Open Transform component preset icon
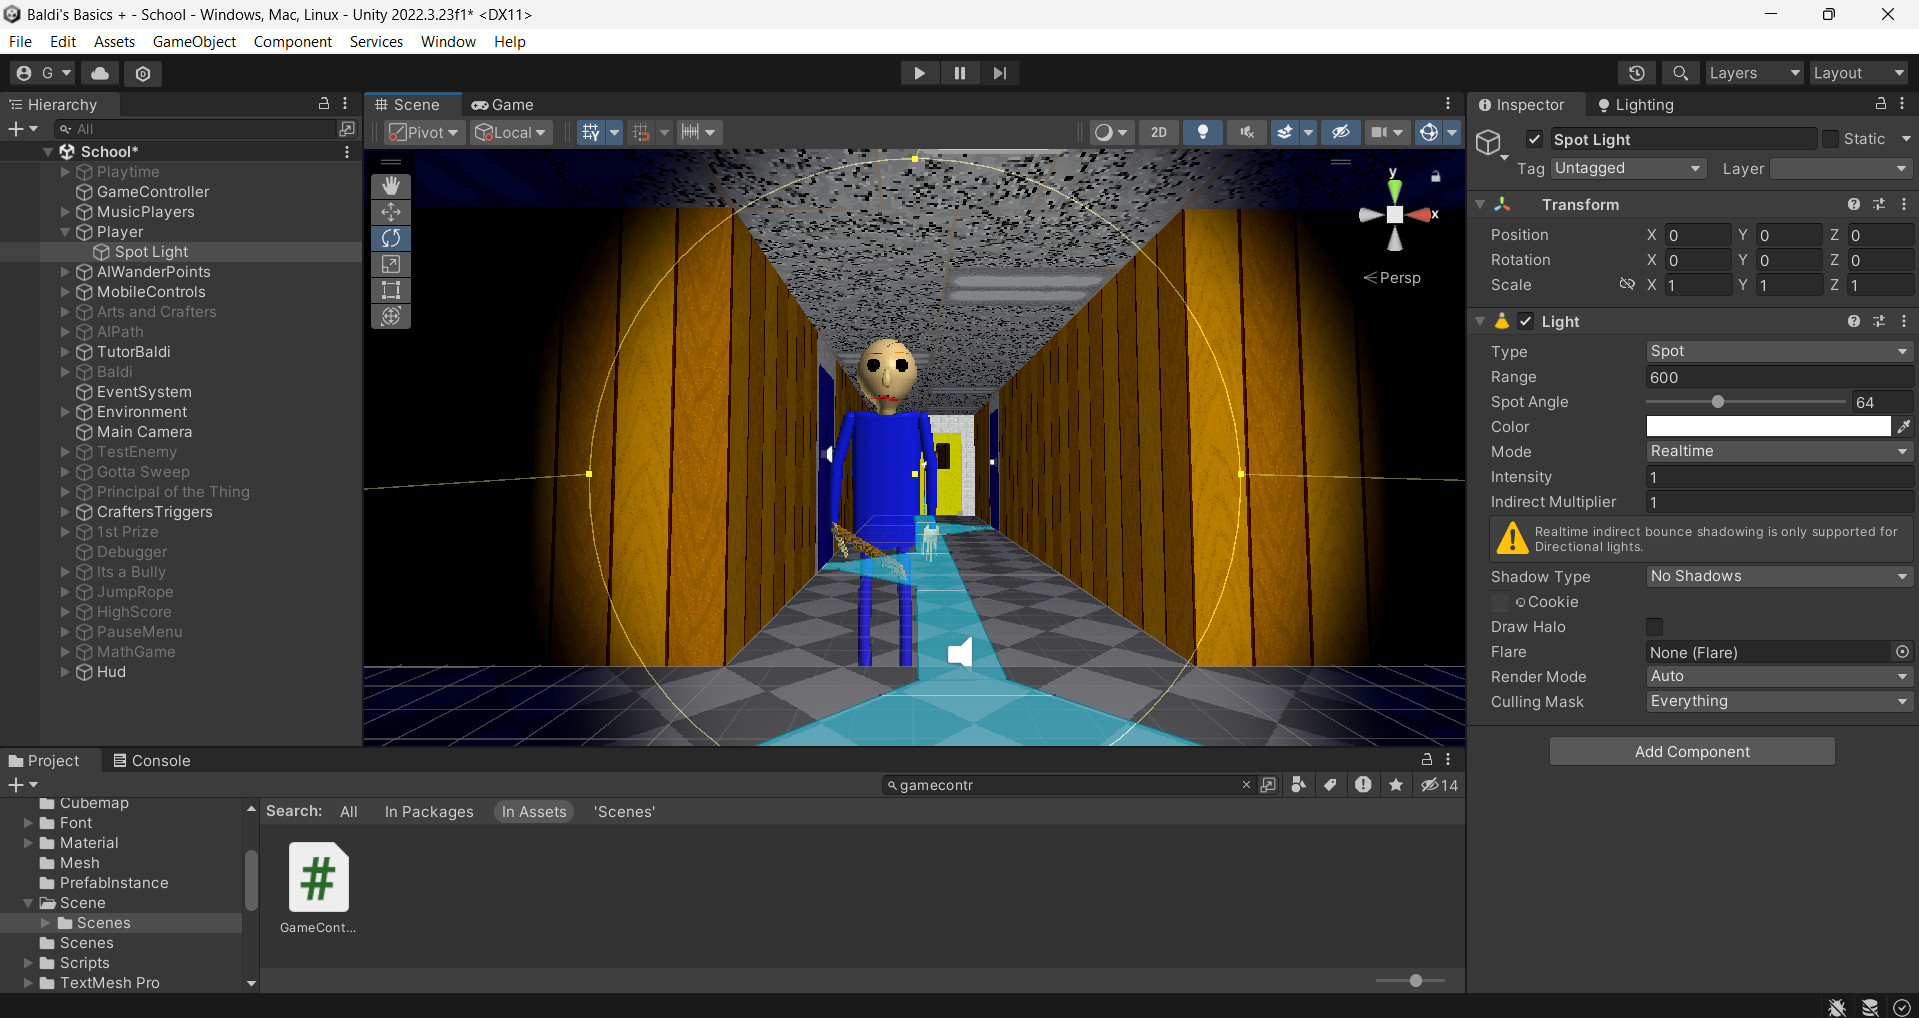 pyautogui.click(x=1878, y=204)
